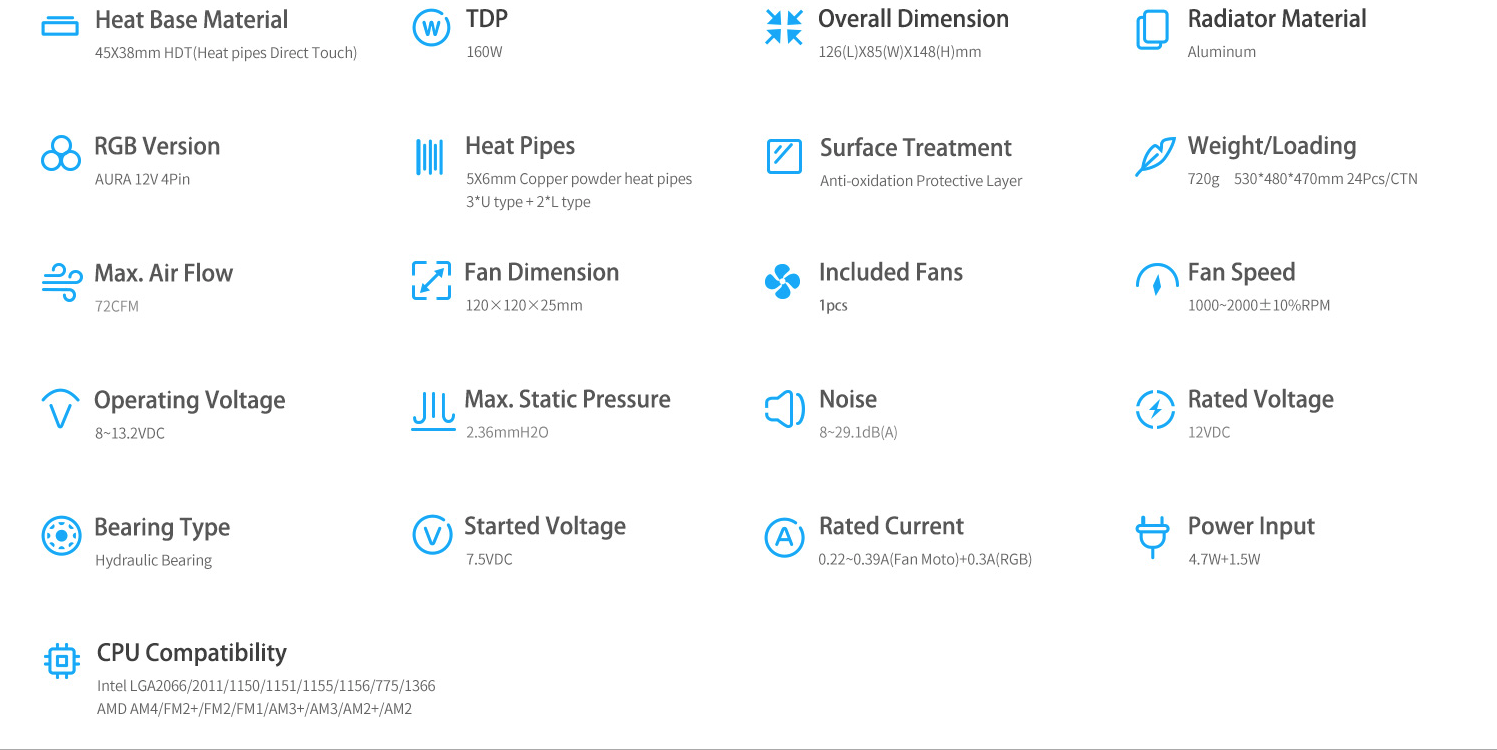The image size is (1497, 750).
Task: Click the Bearing Type heading
Action: tap(162, 527)
